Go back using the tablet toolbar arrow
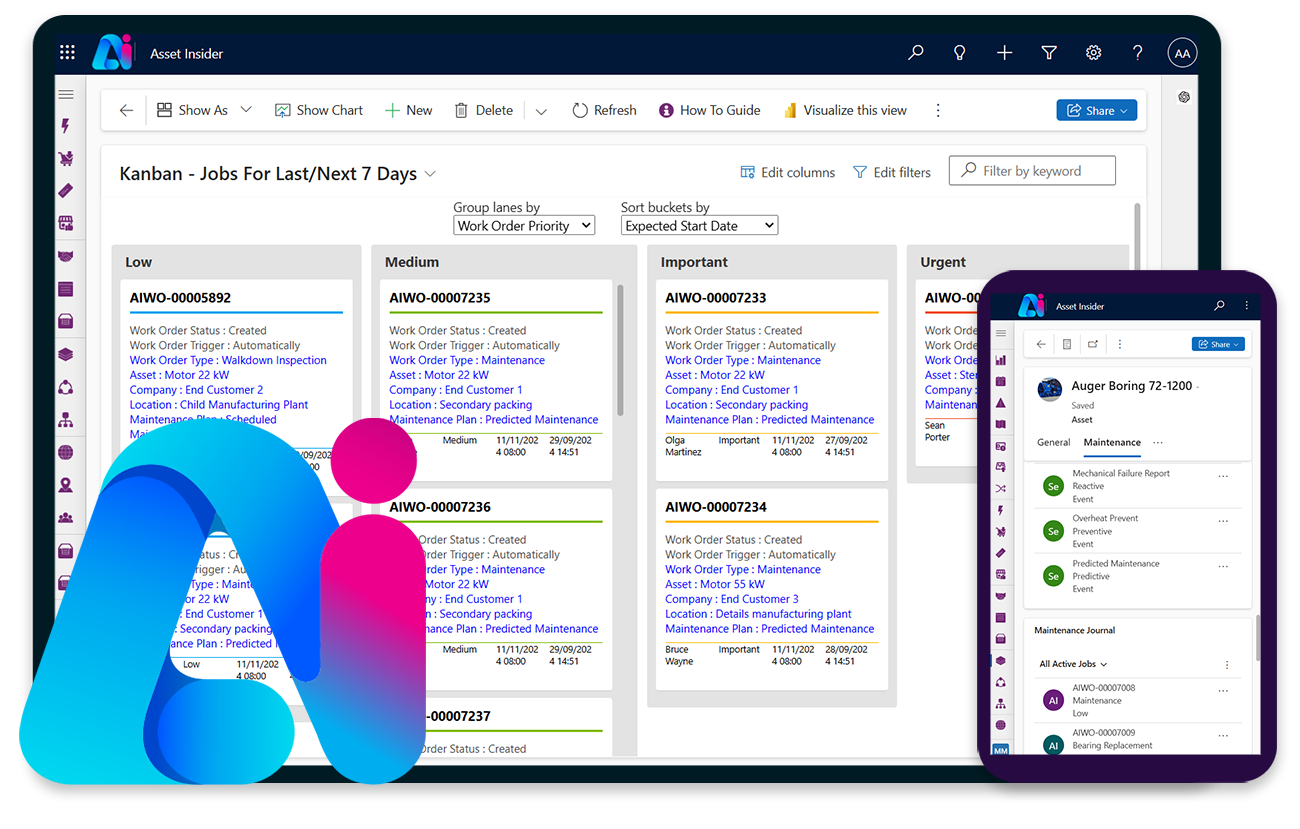This screenshot has height=829, width=1300. 126,111
